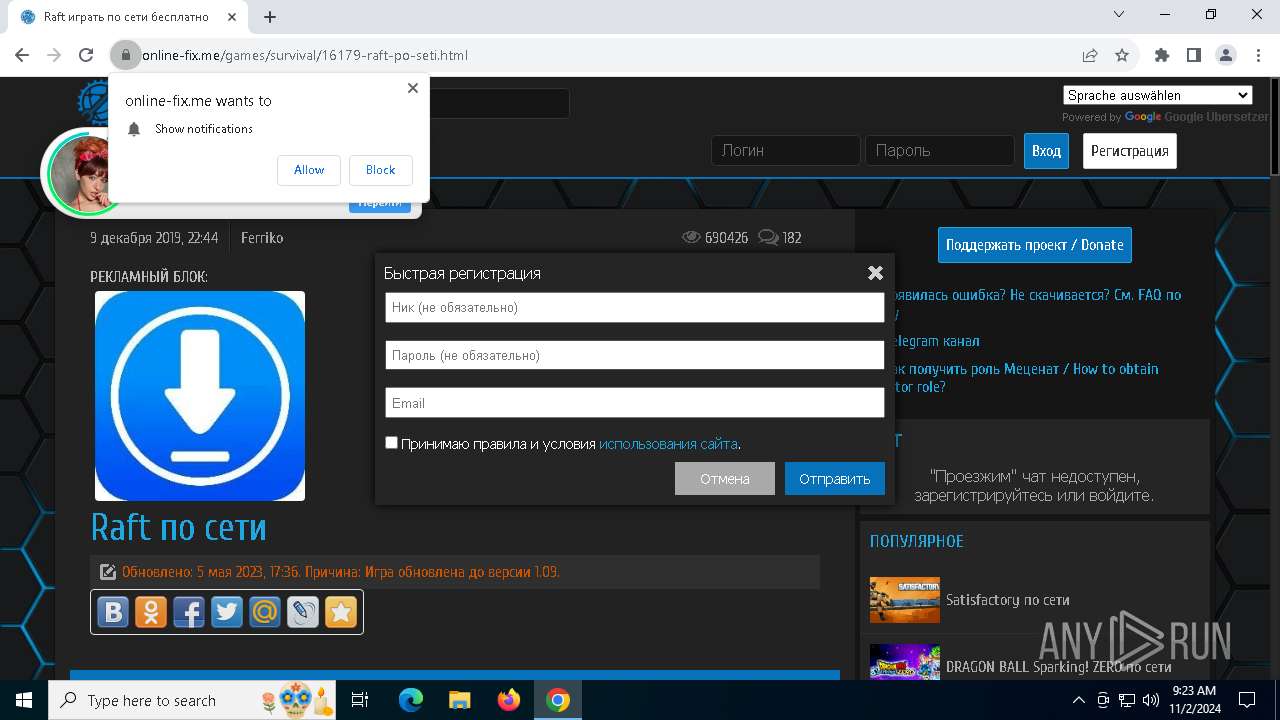
Task: Click the yellow star favorites icon
Action: click(341, 611)
